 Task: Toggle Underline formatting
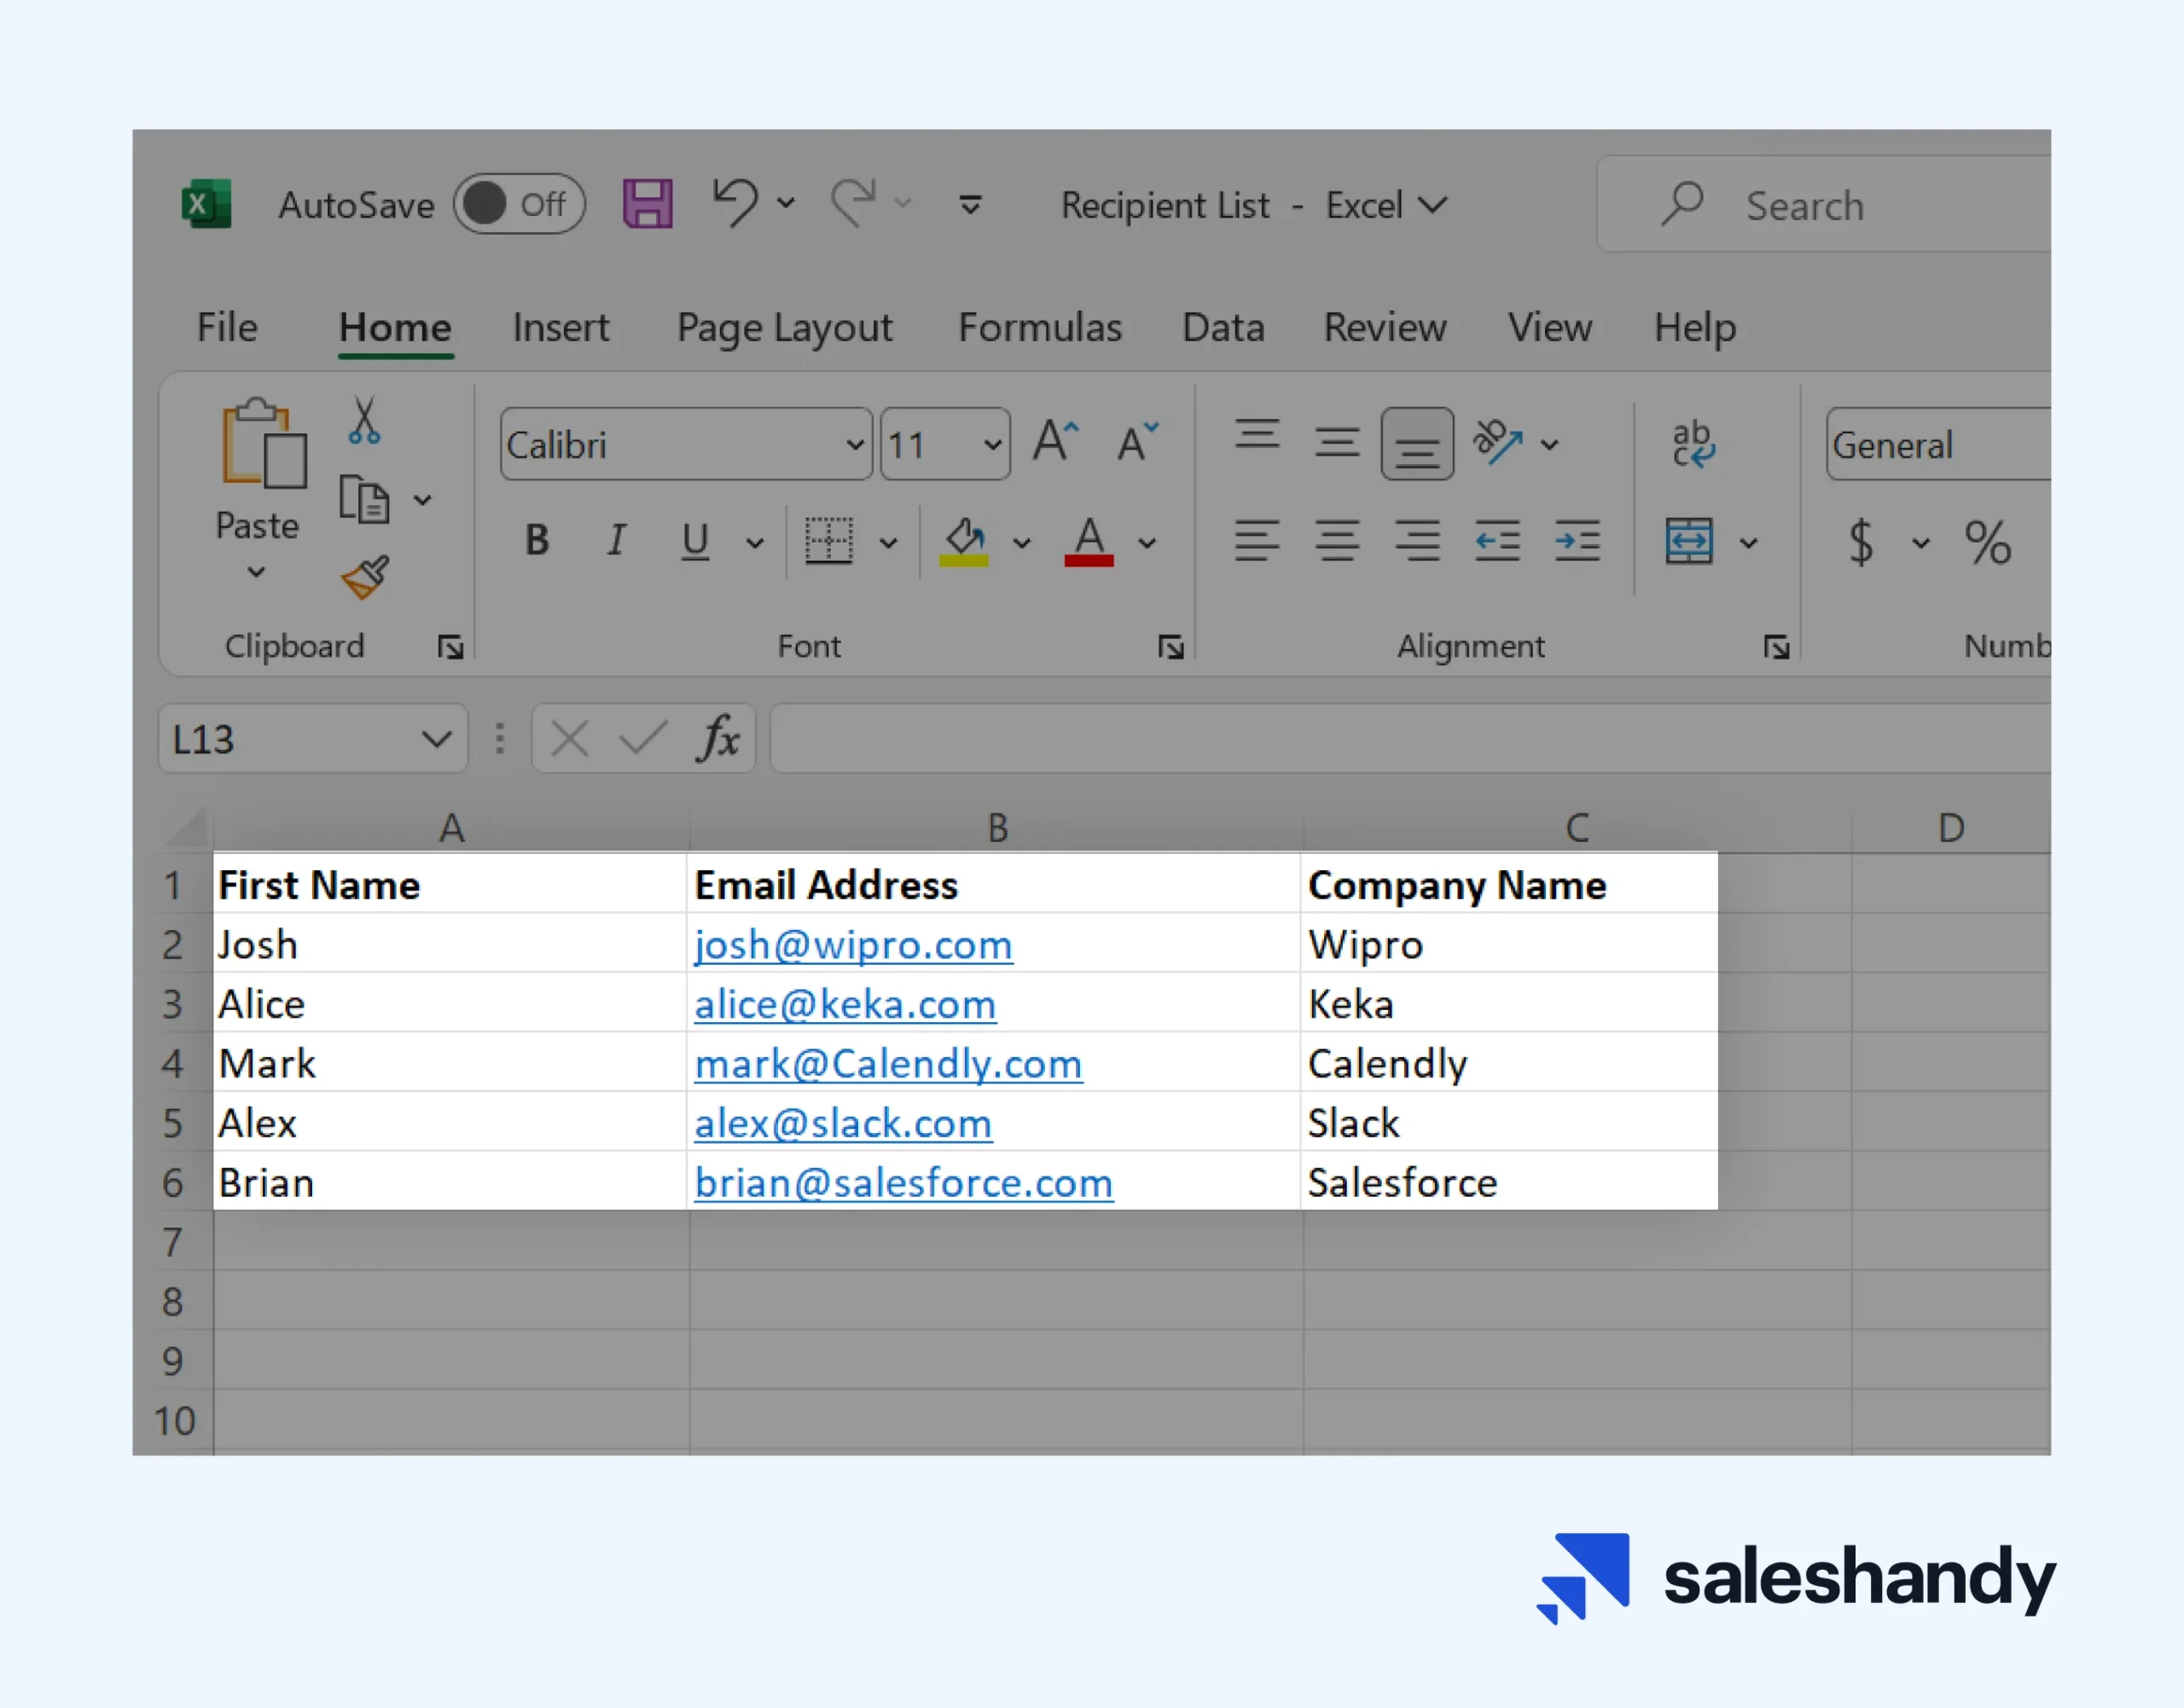(695, 542)
